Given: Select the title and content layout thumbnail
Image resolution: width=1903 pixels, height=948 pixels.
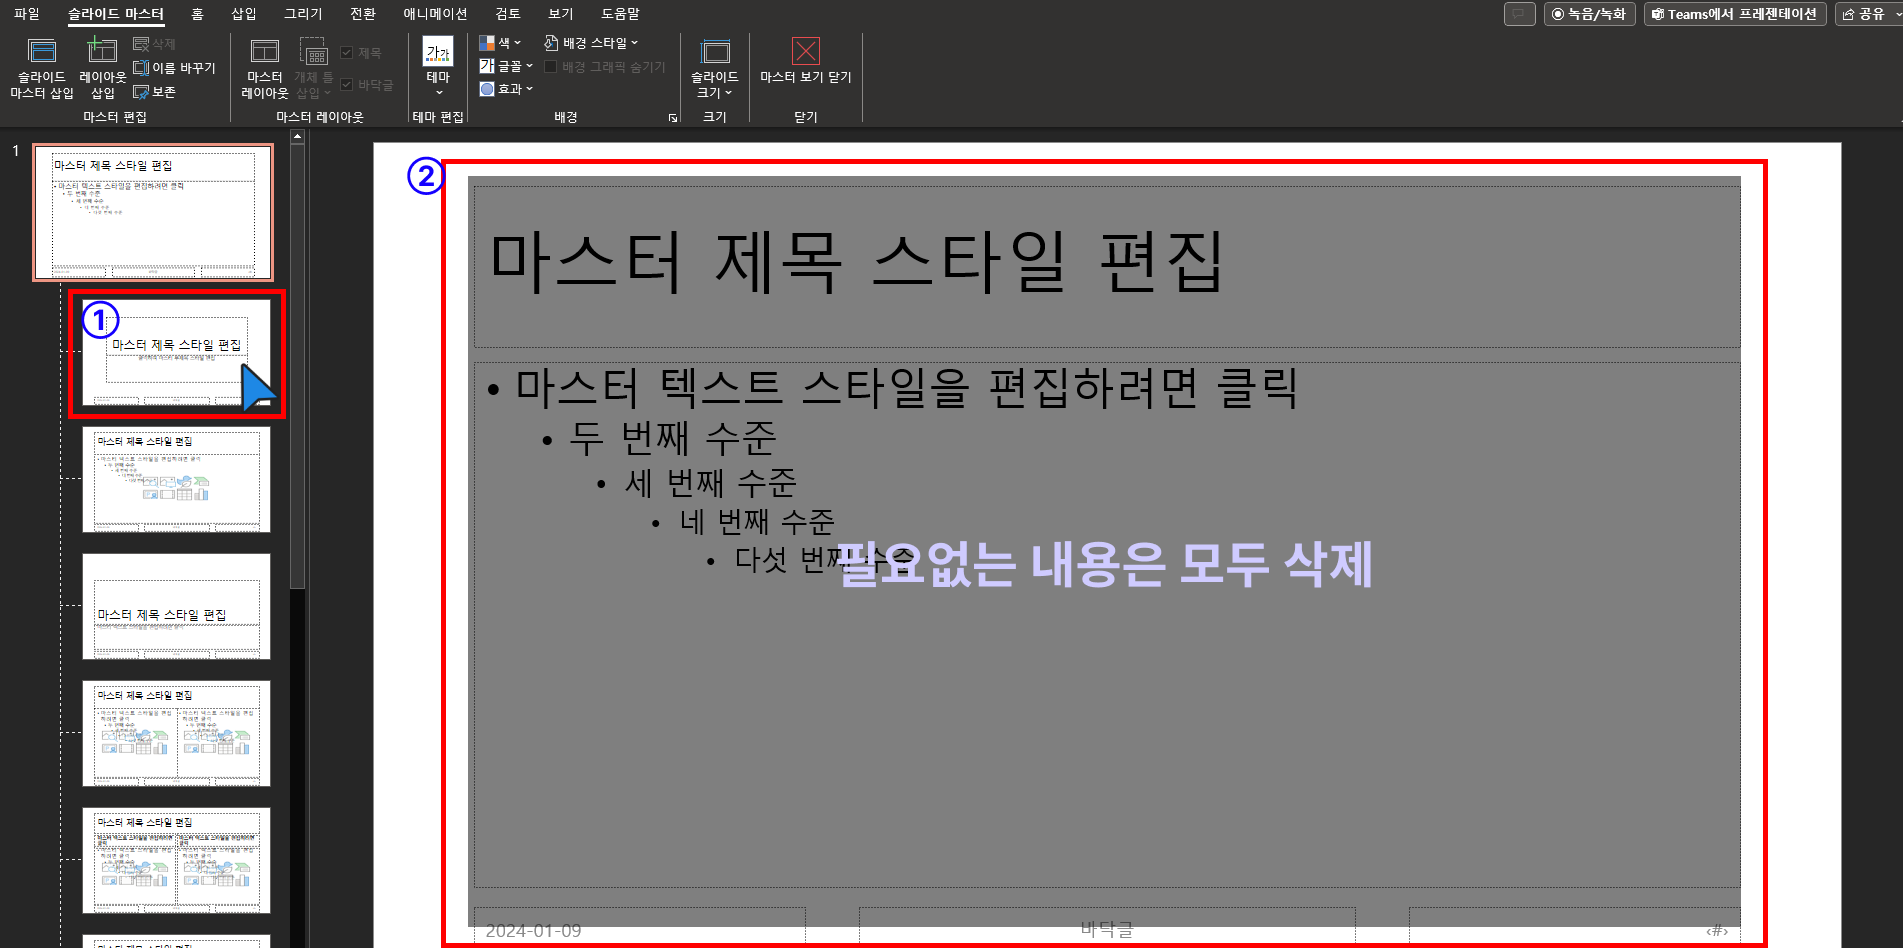Looking at the screenshot, I should pos(177,479).
